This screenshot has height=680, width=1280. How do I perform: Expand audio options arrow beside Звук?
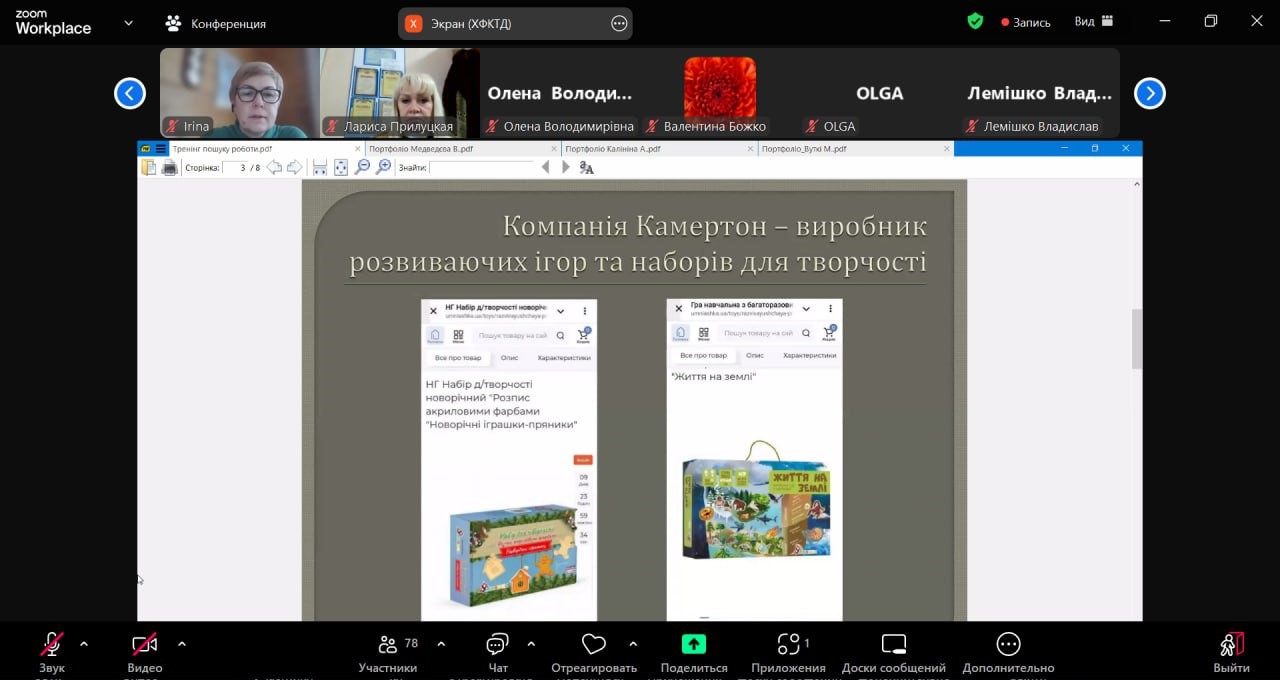coord(84,644)
